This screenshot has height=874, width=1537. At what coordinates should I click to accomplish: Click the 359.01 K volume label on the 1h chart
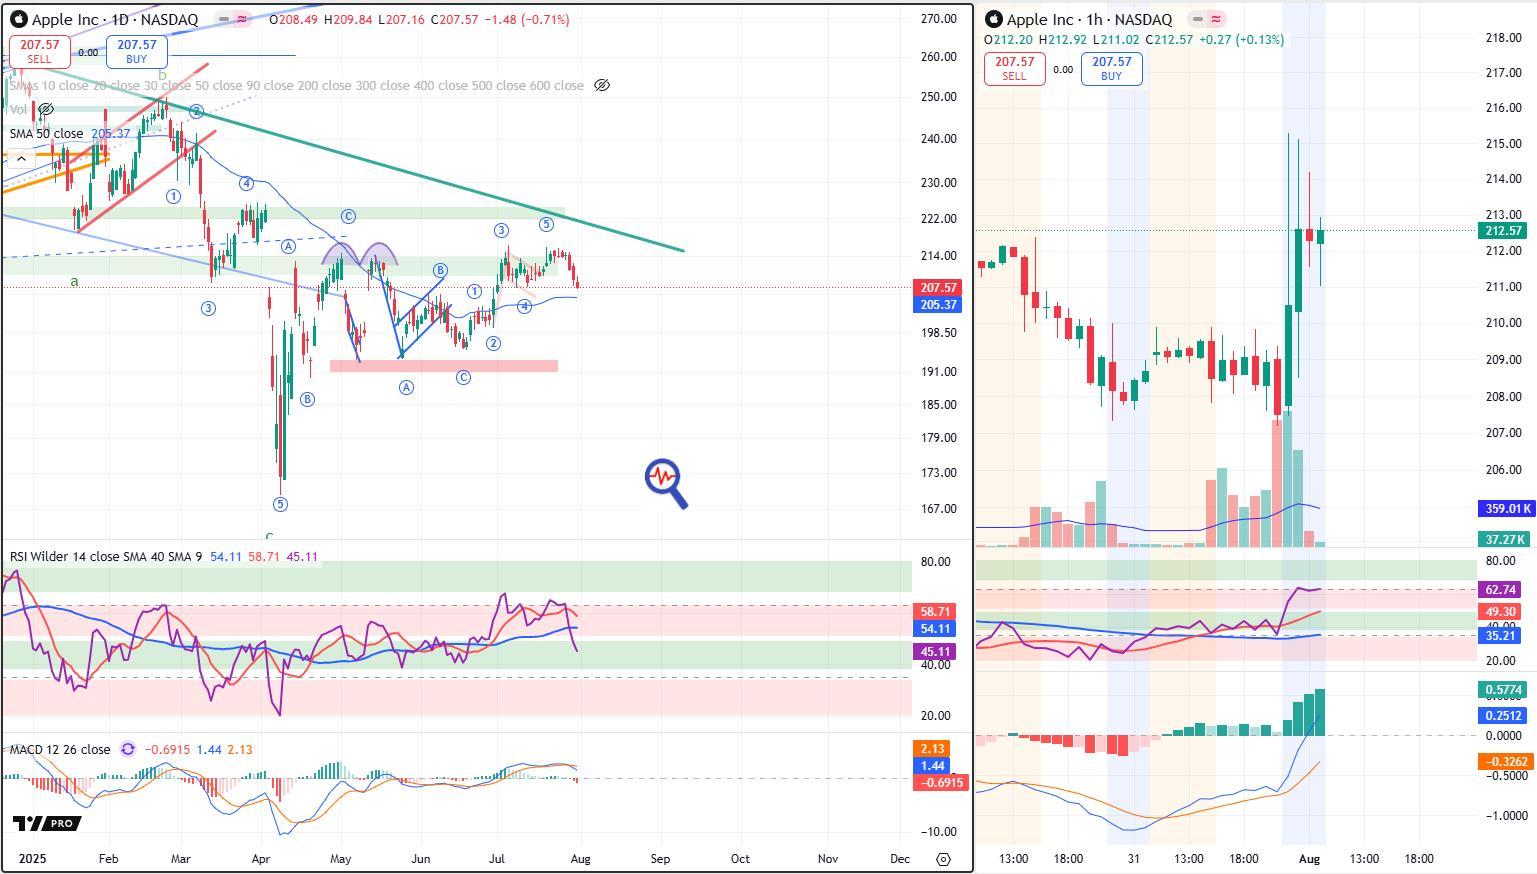coord(1505,509)
